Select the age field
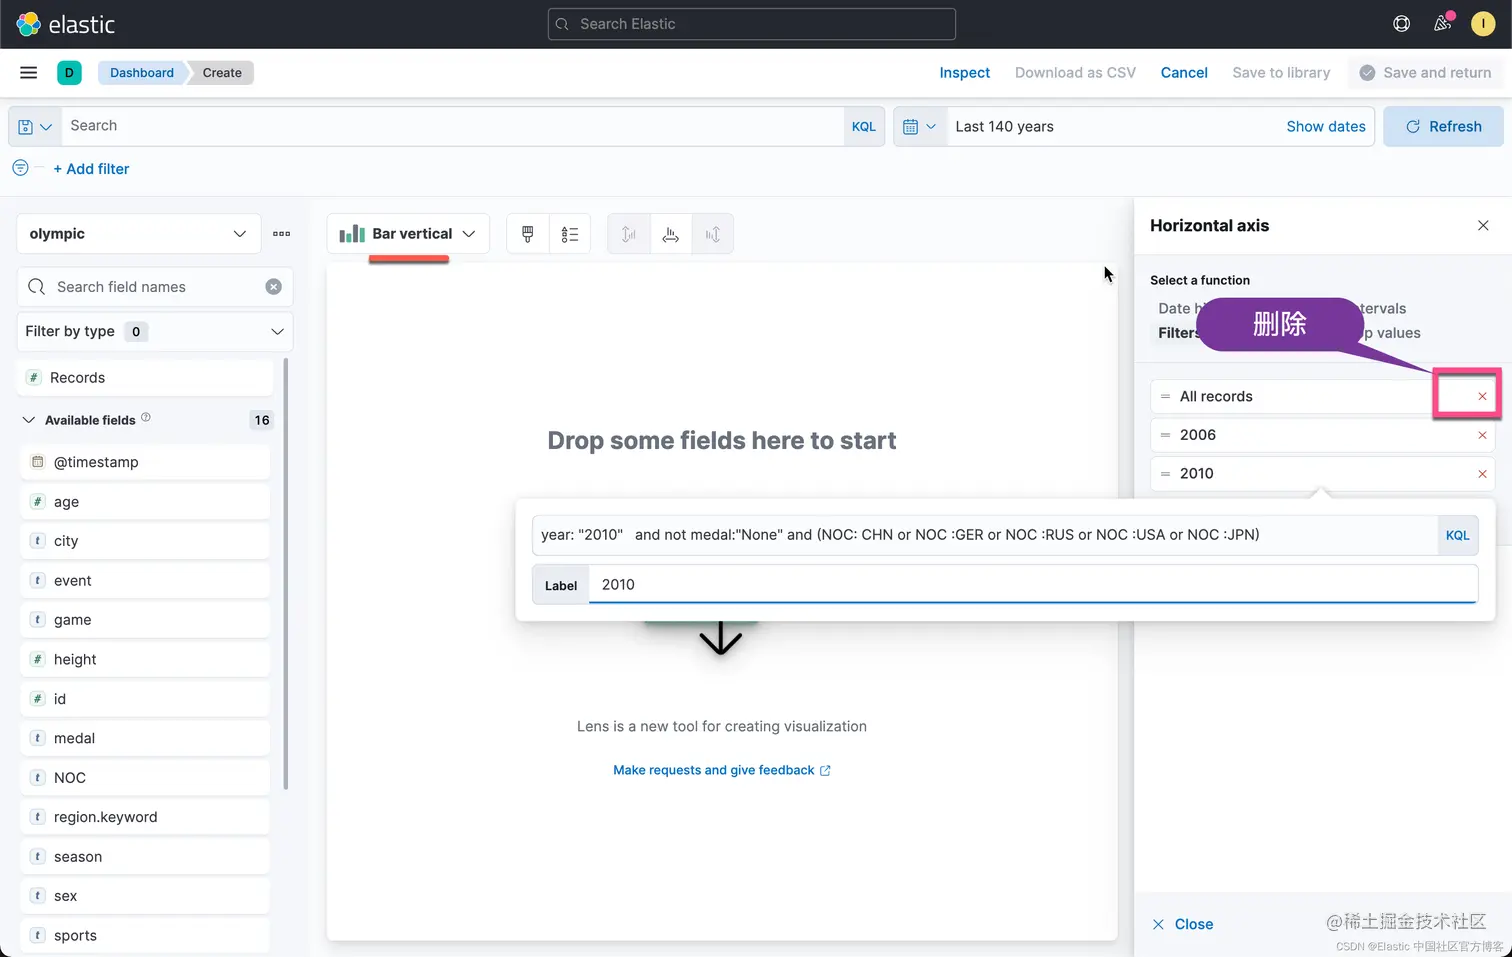1512x957 pixels. point(145,502)
